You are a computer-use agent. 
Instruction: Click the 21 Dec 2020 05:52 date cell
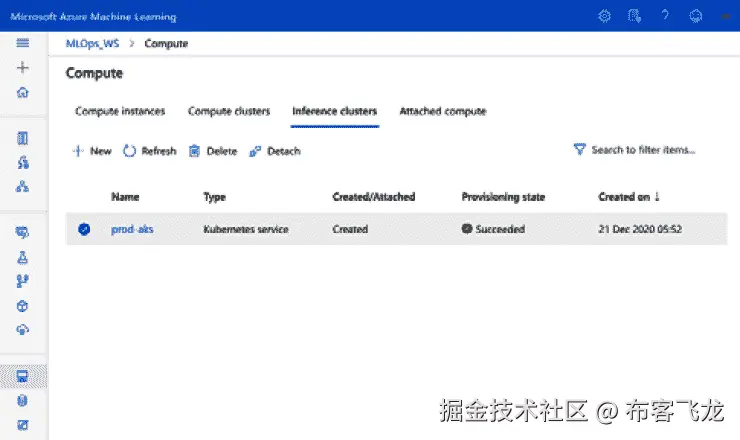tap(640, 229)
